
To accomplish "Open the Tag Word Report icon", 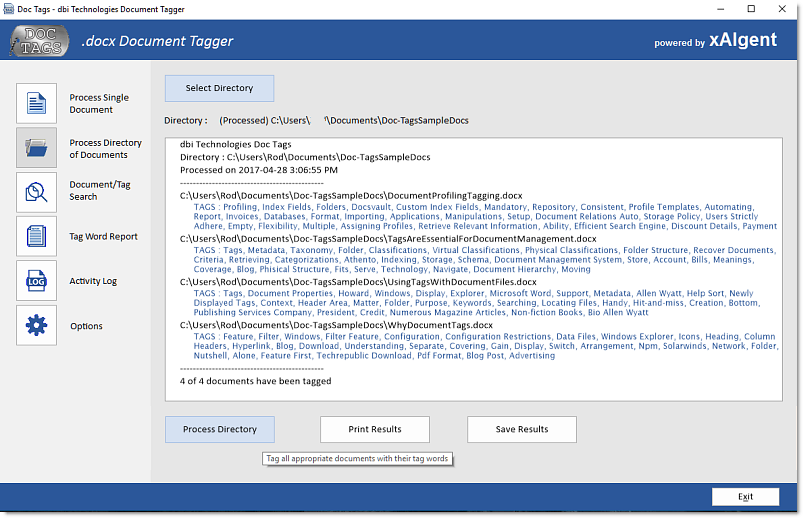I will click(x=36, y=236).
